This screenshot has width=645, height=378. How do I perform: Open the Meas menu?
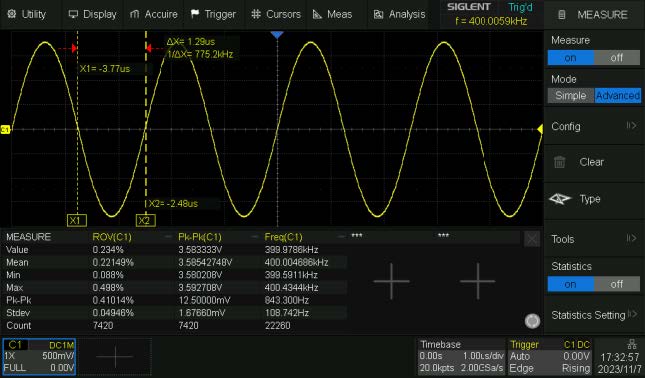point(332,14)
